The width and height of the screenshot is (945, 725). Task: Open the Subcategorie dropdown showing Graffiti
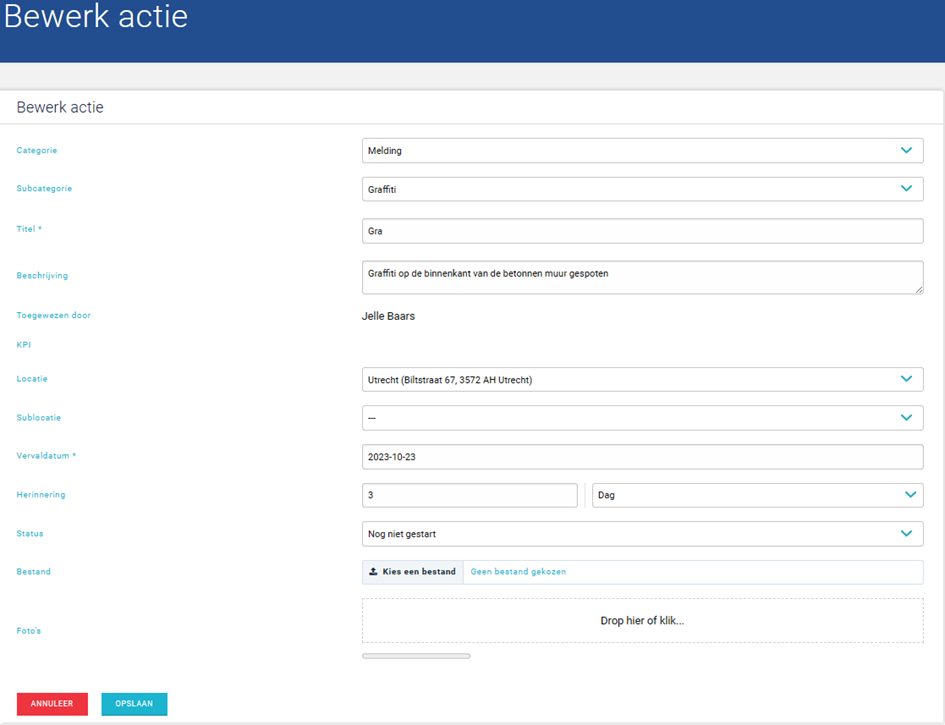642,189
